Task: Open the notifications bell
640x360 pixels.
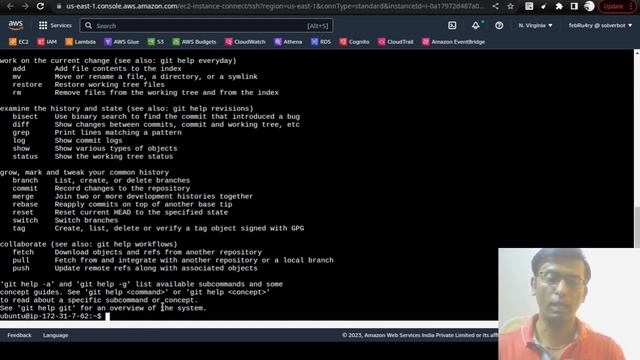Action: point(476,25)
